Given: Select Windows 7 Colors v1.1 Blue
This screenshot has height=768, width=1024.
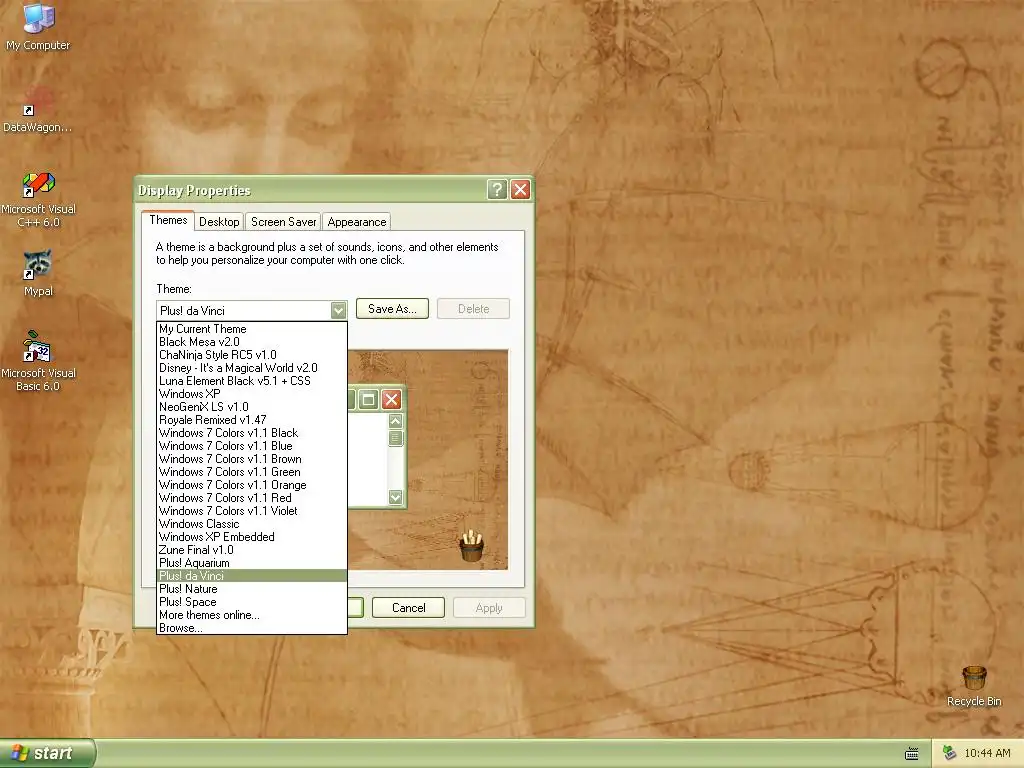Looking at the screenshot, I should [x=252, y=446].
